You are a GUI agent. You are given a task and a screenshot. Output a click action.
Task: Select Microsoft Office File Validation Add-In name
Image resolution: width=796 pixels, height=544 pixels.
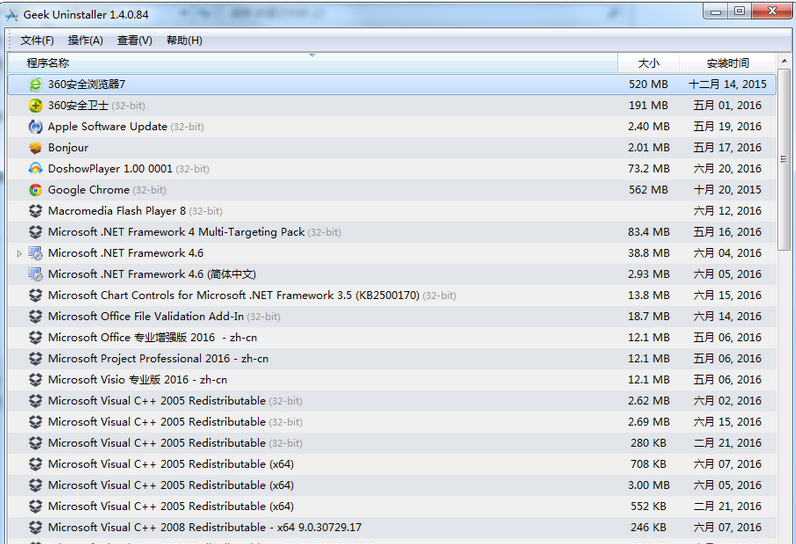146,316
